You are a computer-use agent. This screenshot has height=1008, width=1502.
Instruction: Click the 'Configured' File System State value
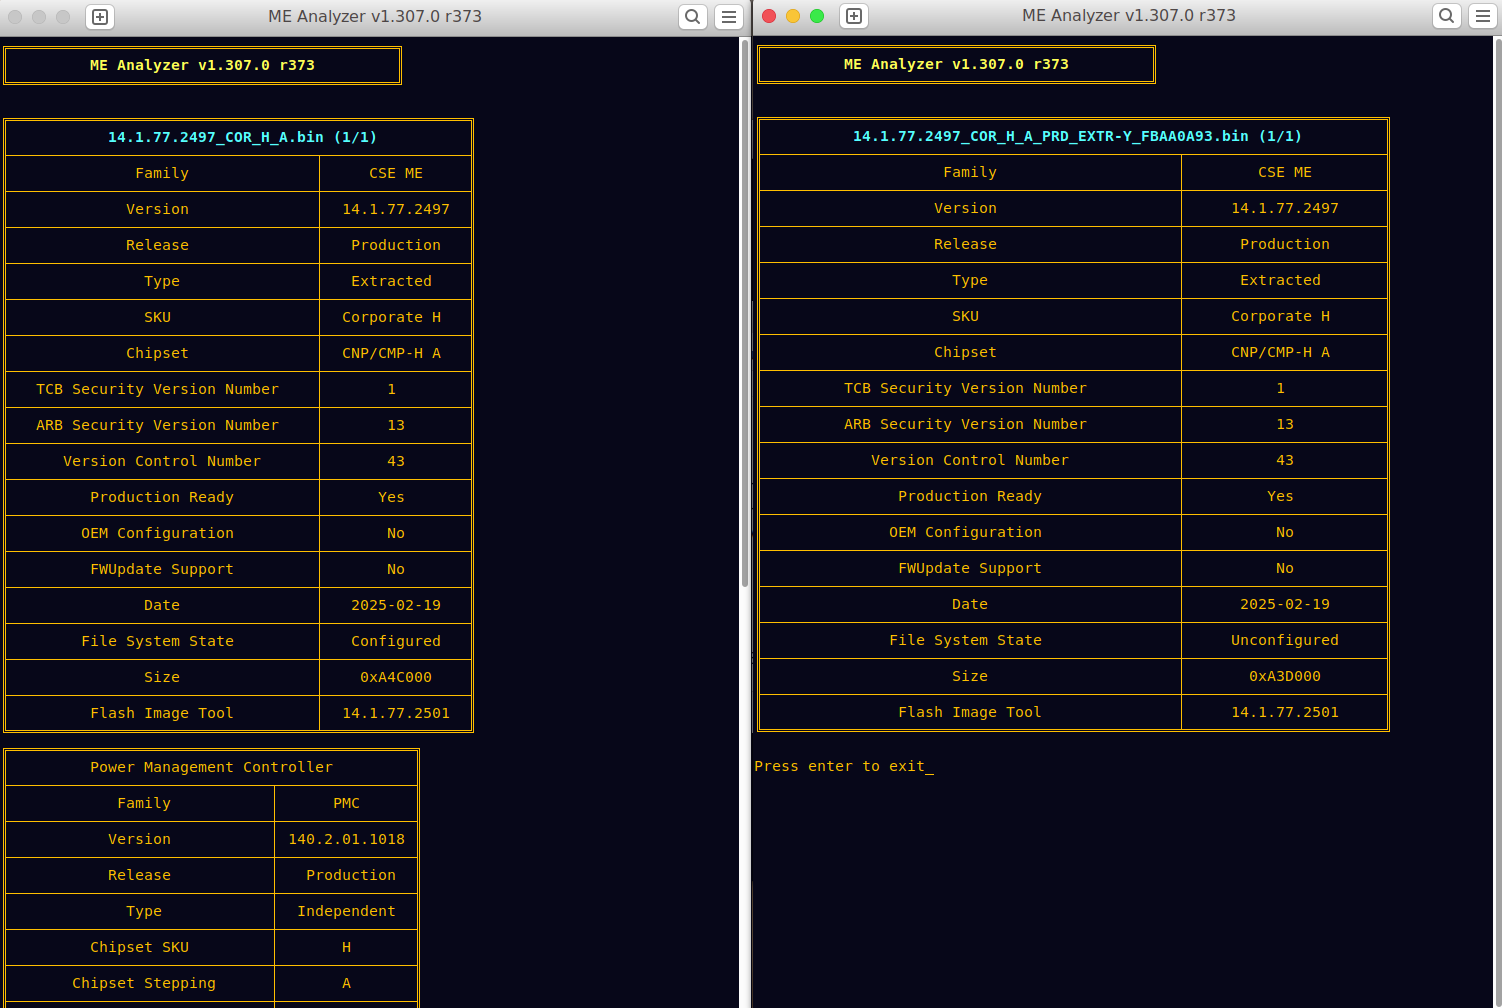(x=396, y=641)
